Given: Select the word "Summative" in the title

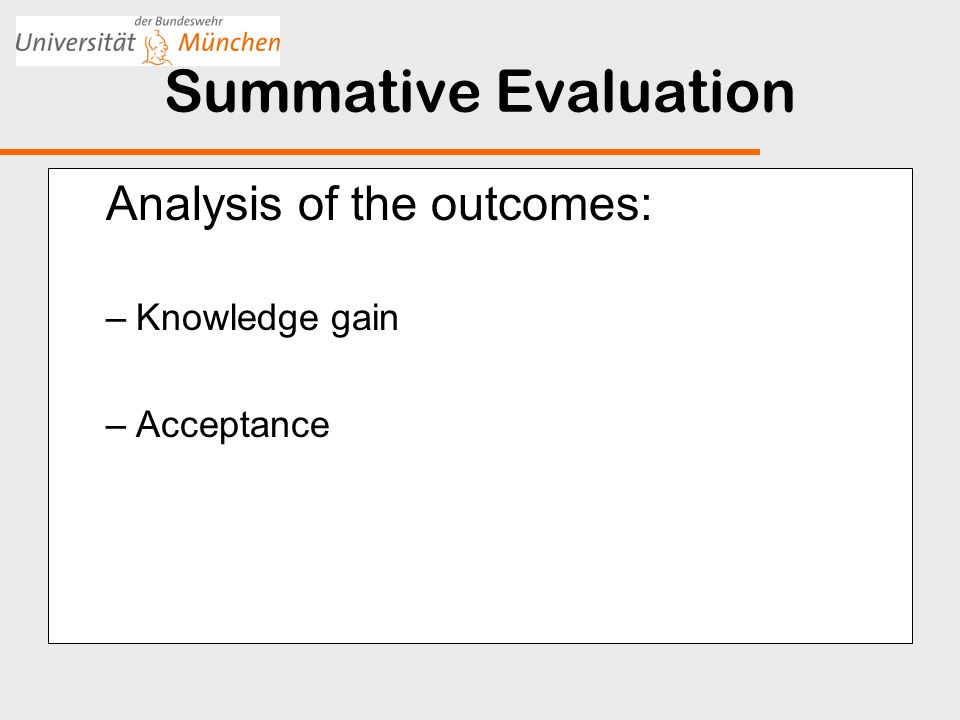Looking at the screenshot, I should click(323, 92).
